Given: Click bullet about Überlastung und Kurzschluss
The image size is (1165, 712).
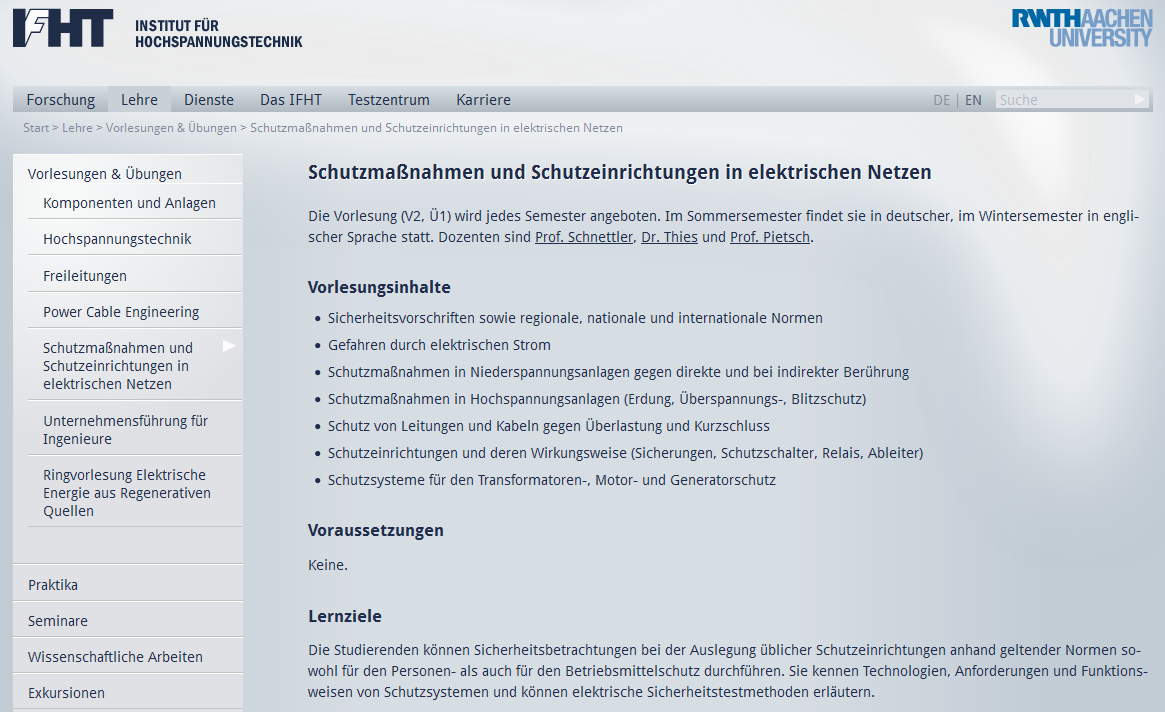Looking at the screenshot, I should pos(548,426).
